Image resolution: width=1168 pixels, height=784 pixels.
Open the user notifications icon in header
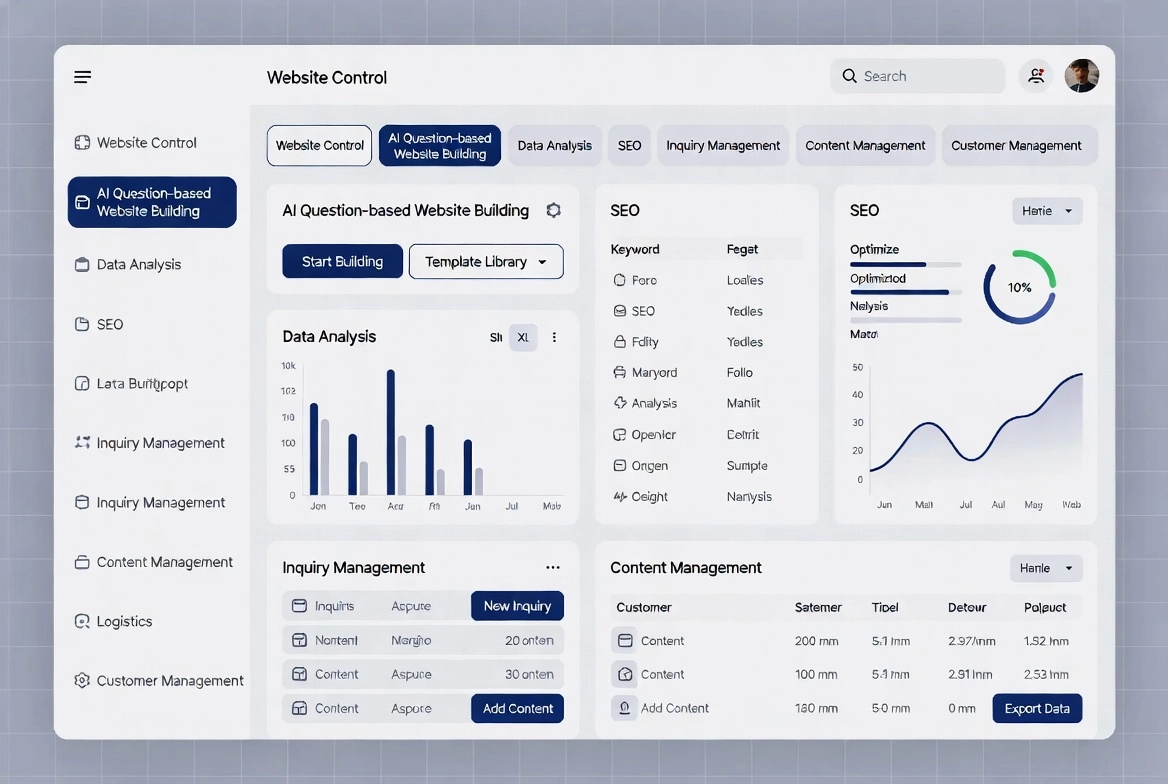click(1036, 76)
